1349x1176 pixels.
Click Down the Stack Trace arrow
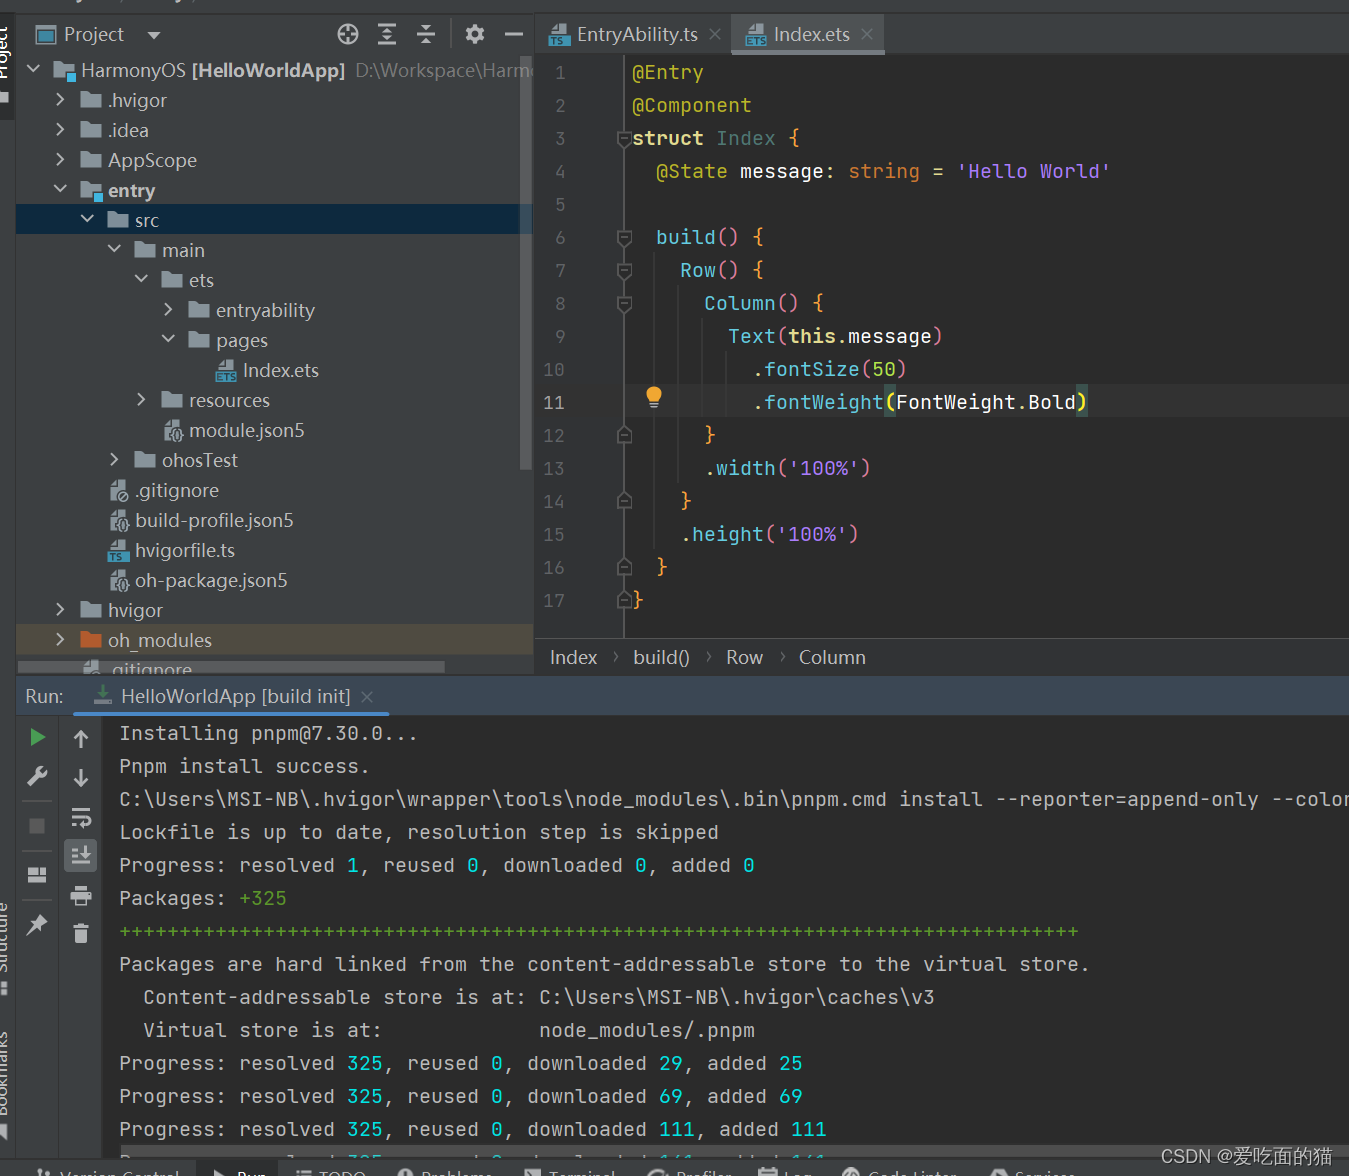[81, 778]
